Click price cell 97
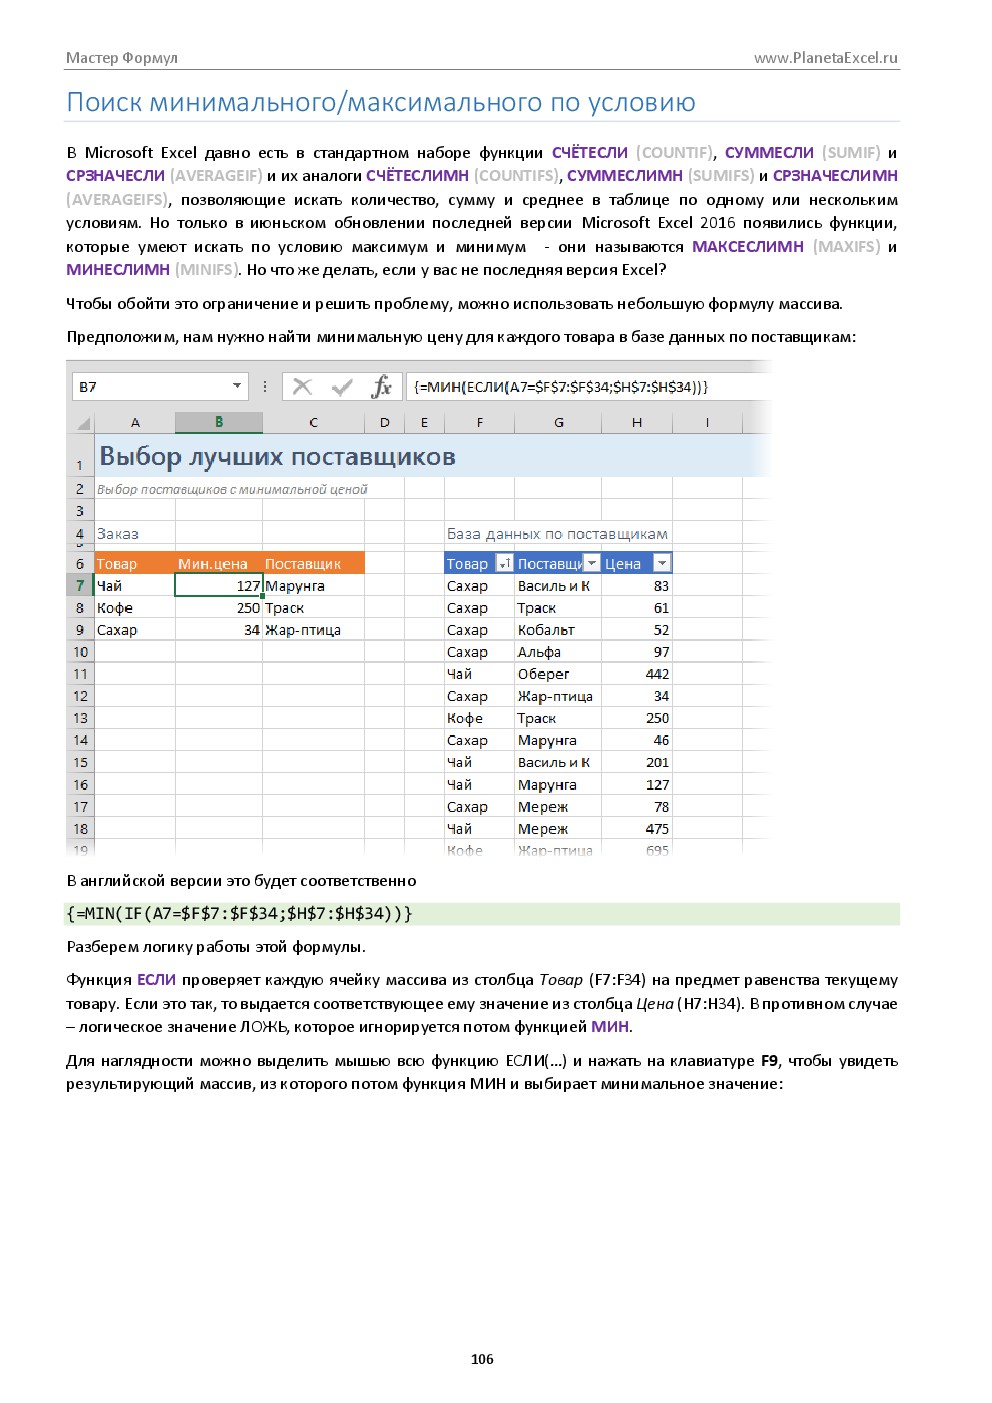Viewport: 992px width, 1403px height. pos(637,652)
